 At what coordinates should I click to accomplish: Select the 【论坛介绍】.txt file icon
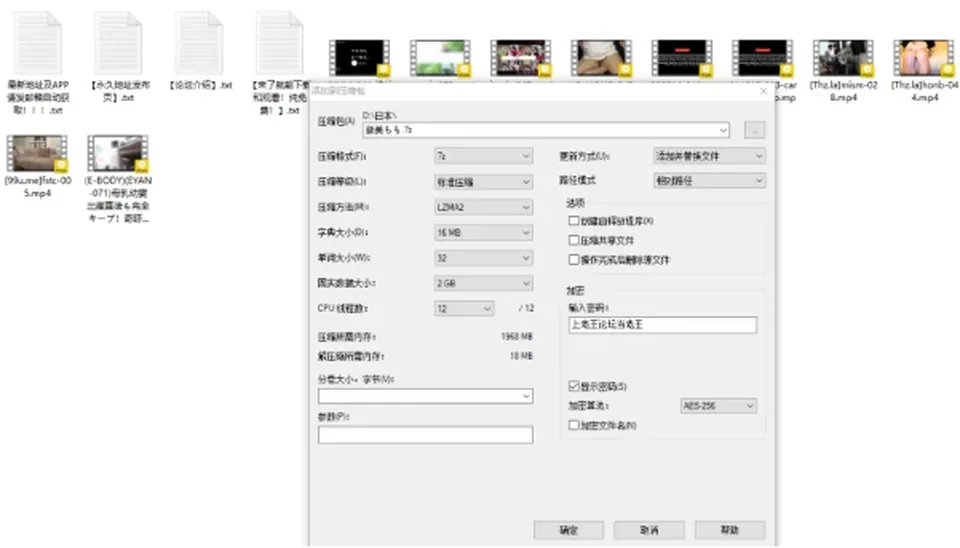(x=198, y=44)
